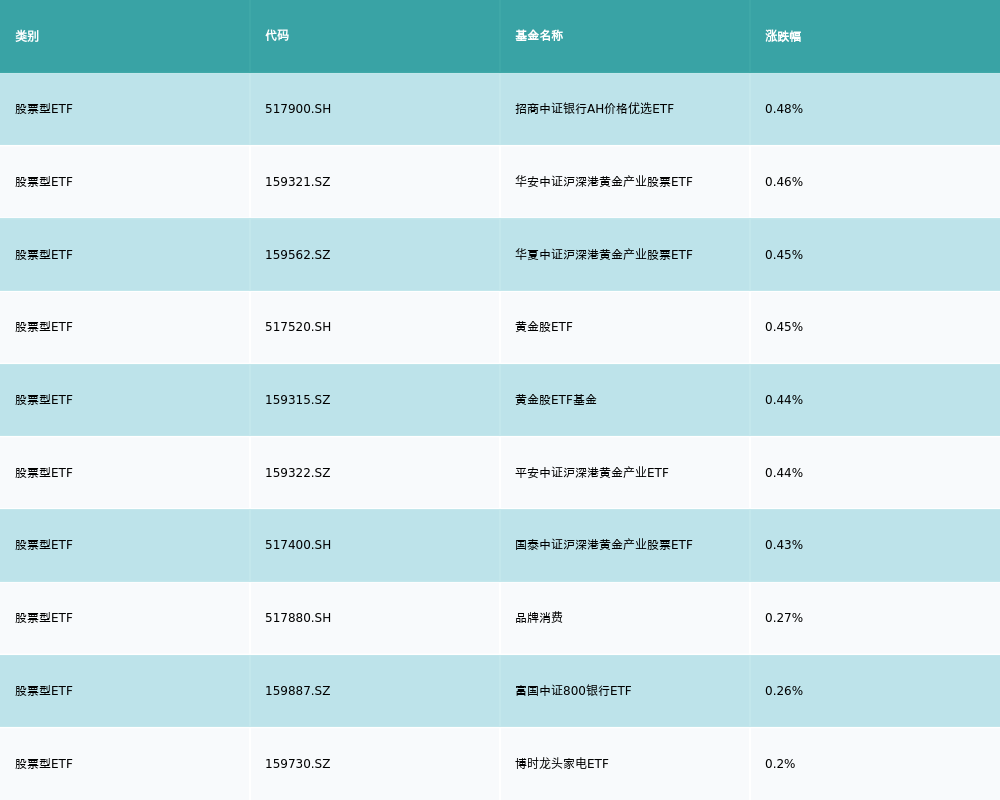Select fund code 517880.SH

(x=298, y=618)
